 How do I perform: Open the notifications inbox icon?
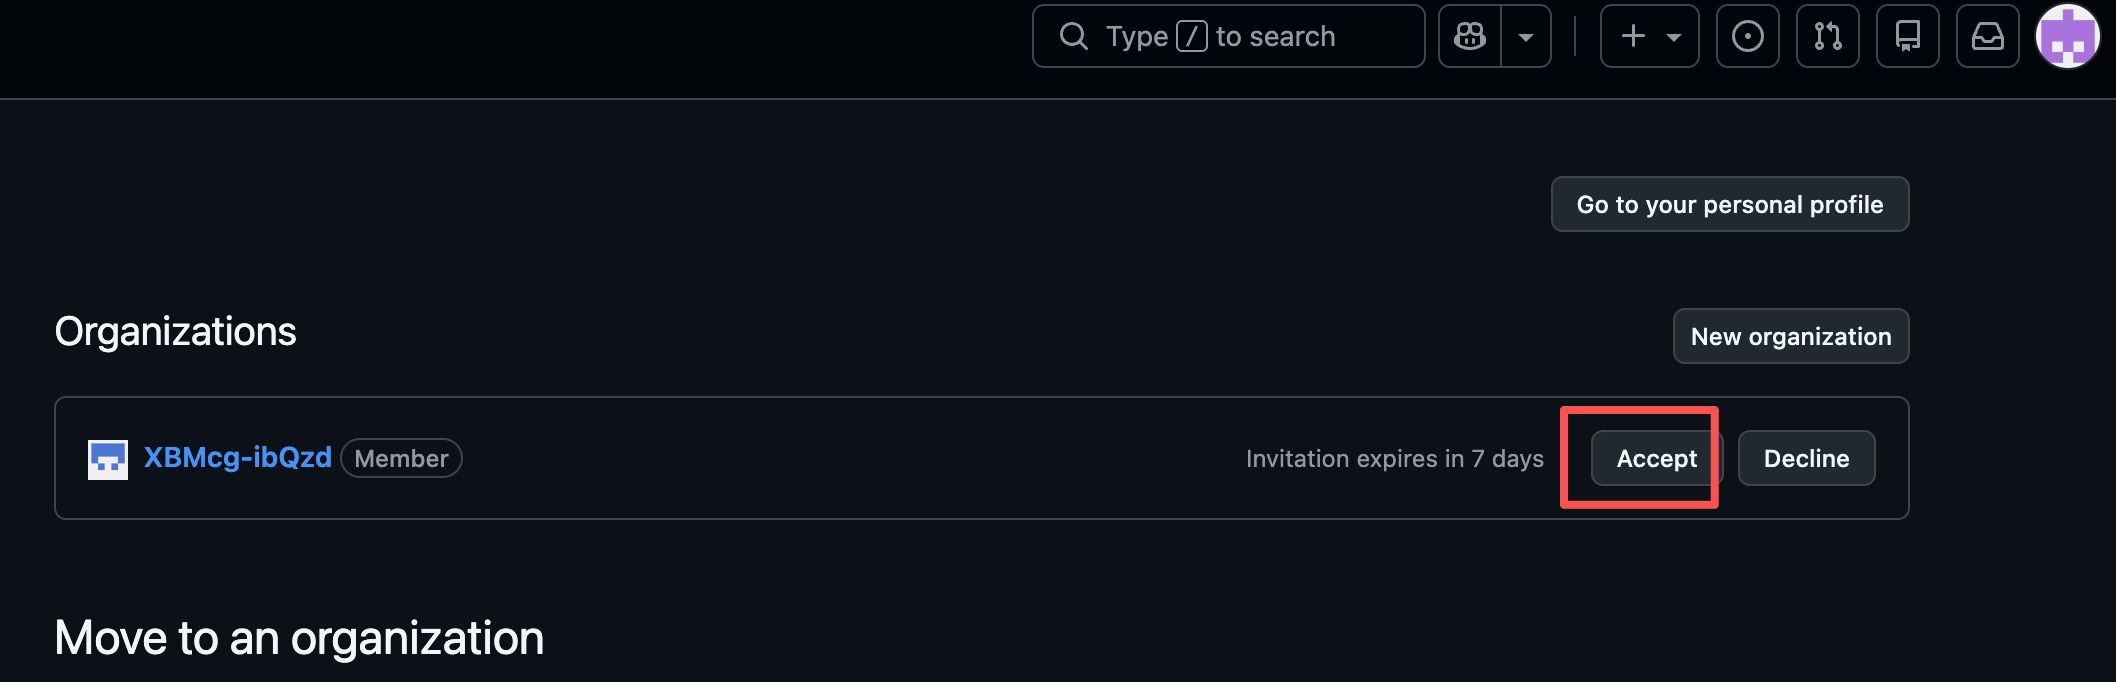[x=1987, y=37]
